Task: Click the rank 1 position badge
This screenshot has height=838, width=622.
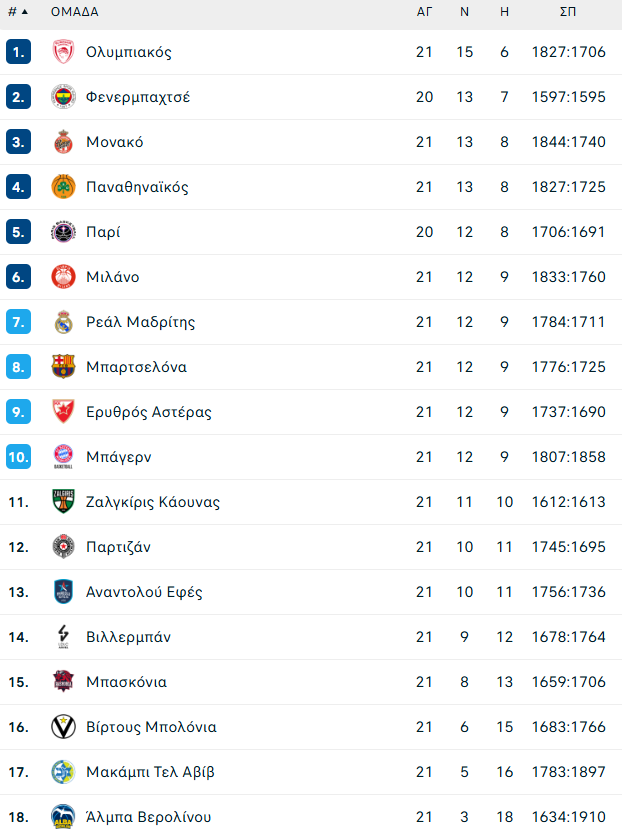Action: pos(18,52)
